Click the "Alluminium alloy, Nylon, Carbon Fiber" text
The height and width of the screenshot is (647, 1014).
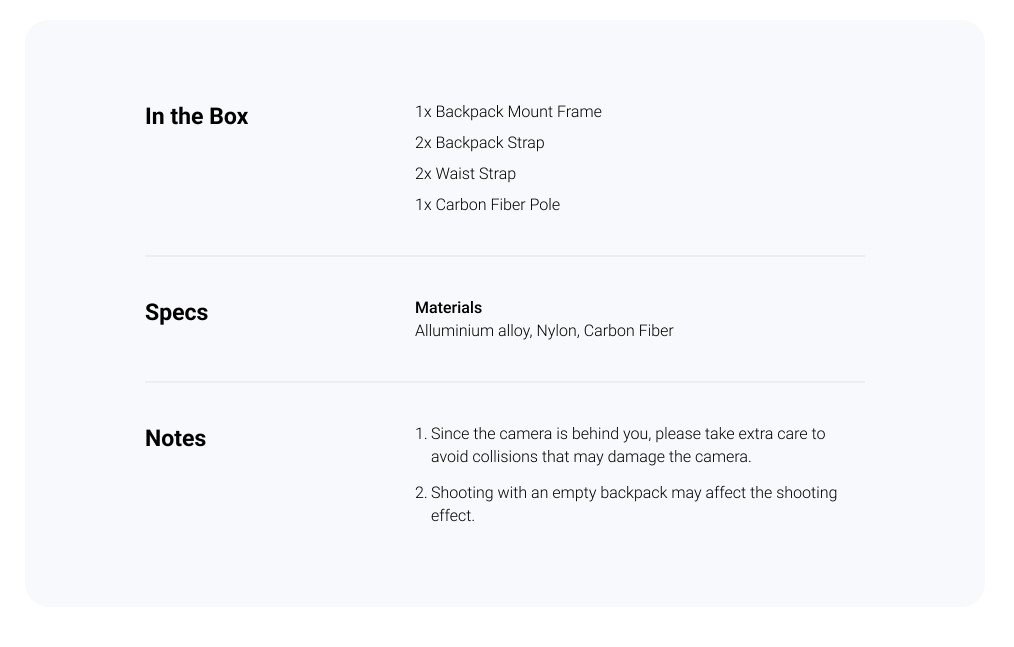544,331
